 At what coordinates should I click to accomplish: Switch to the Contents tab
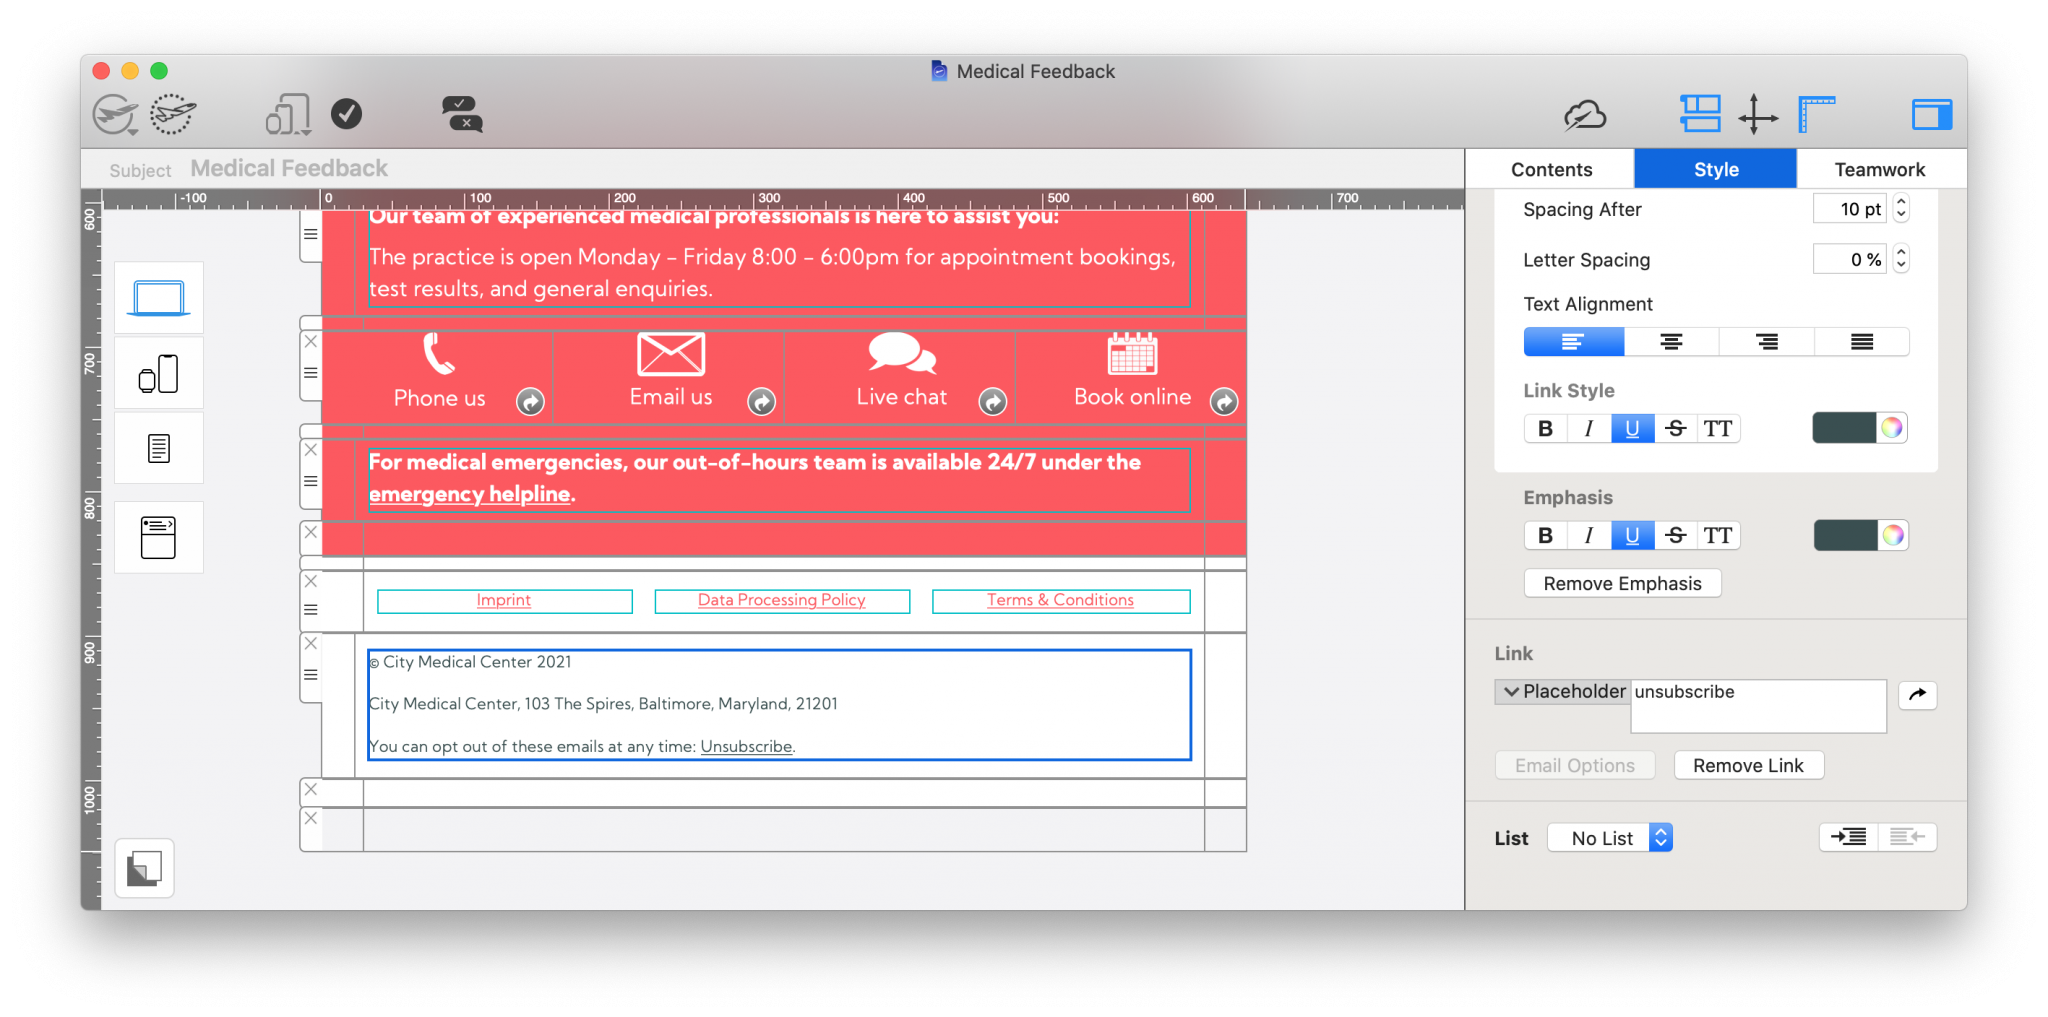point(1551,169)
